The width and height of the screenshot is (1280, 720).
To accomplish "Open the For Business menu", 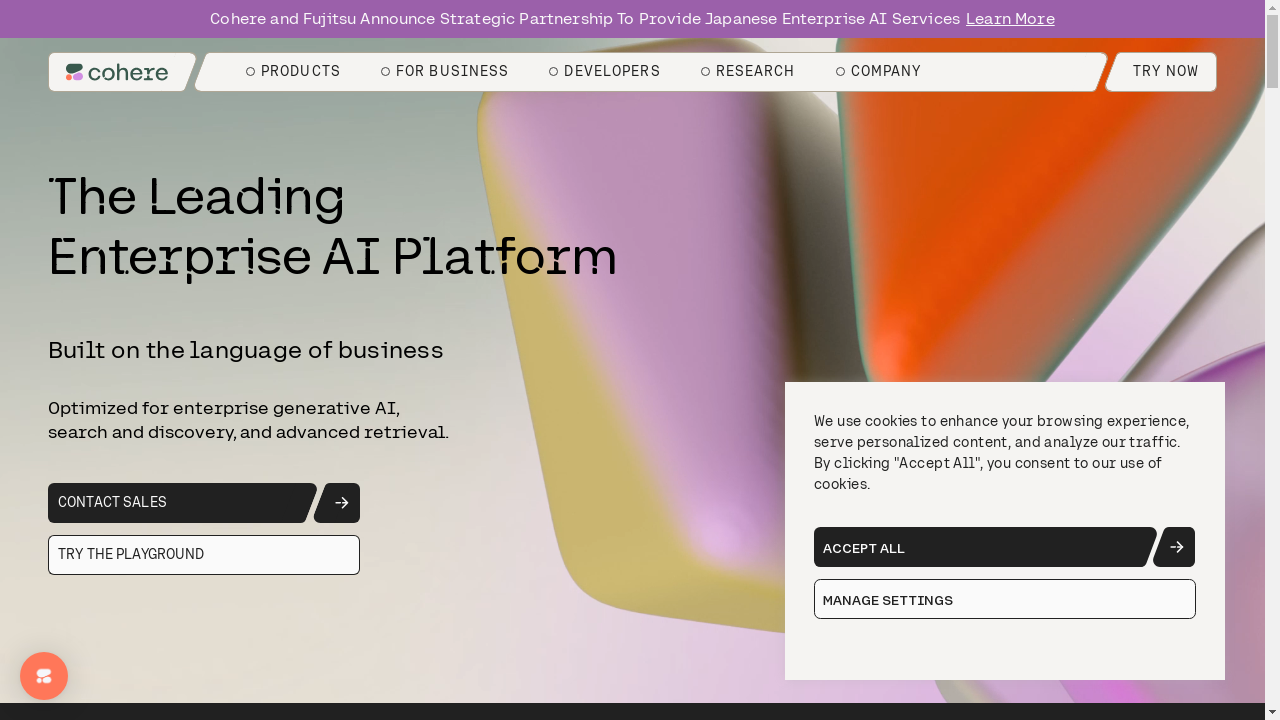I will pos(444,72).
